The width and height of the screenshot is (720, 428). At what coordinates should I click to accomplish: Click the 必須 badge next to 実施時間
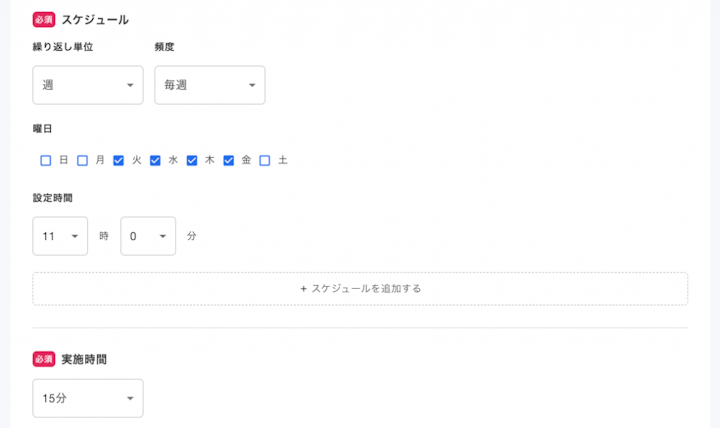click(x=44, y=358)
